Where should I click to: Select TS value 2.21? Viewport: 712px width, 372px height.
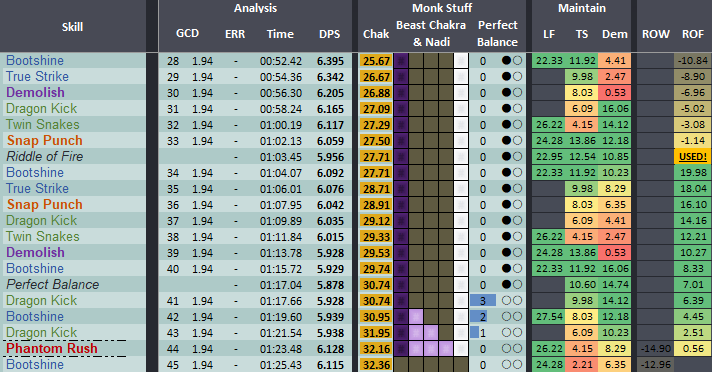click(x=582, y=365)
